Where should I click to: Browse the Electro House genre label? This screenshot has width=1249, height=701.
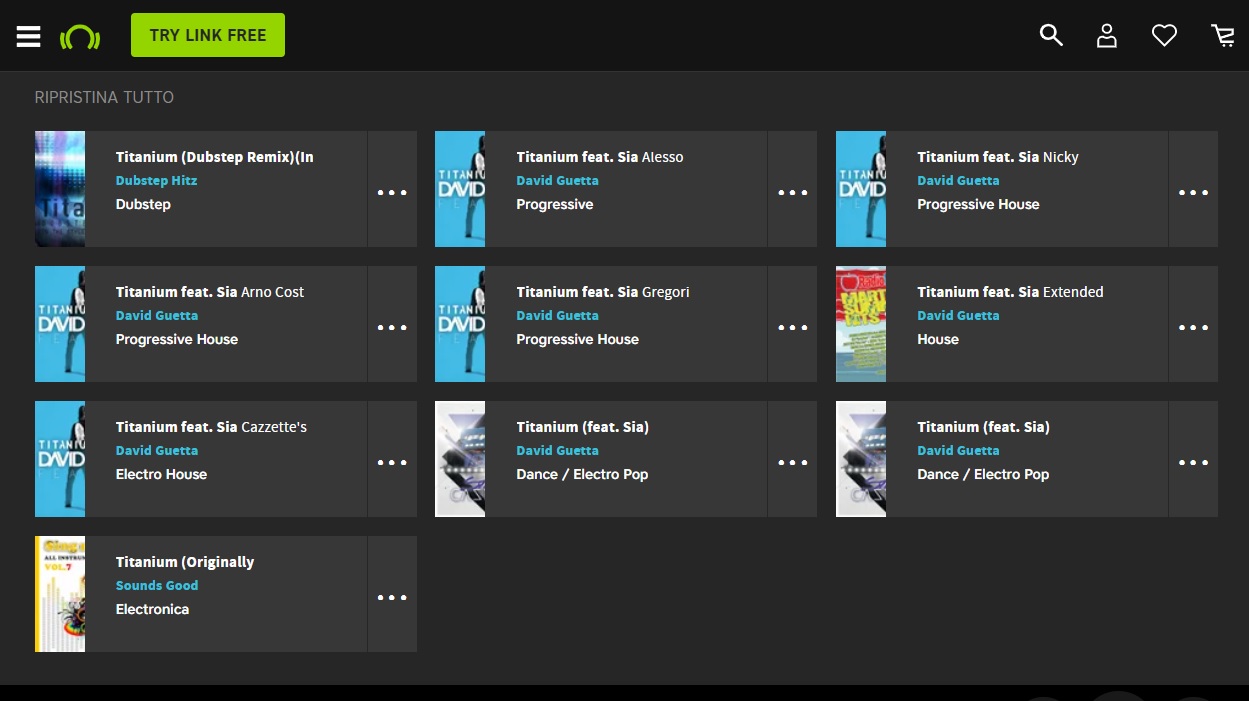pos(161,475)
